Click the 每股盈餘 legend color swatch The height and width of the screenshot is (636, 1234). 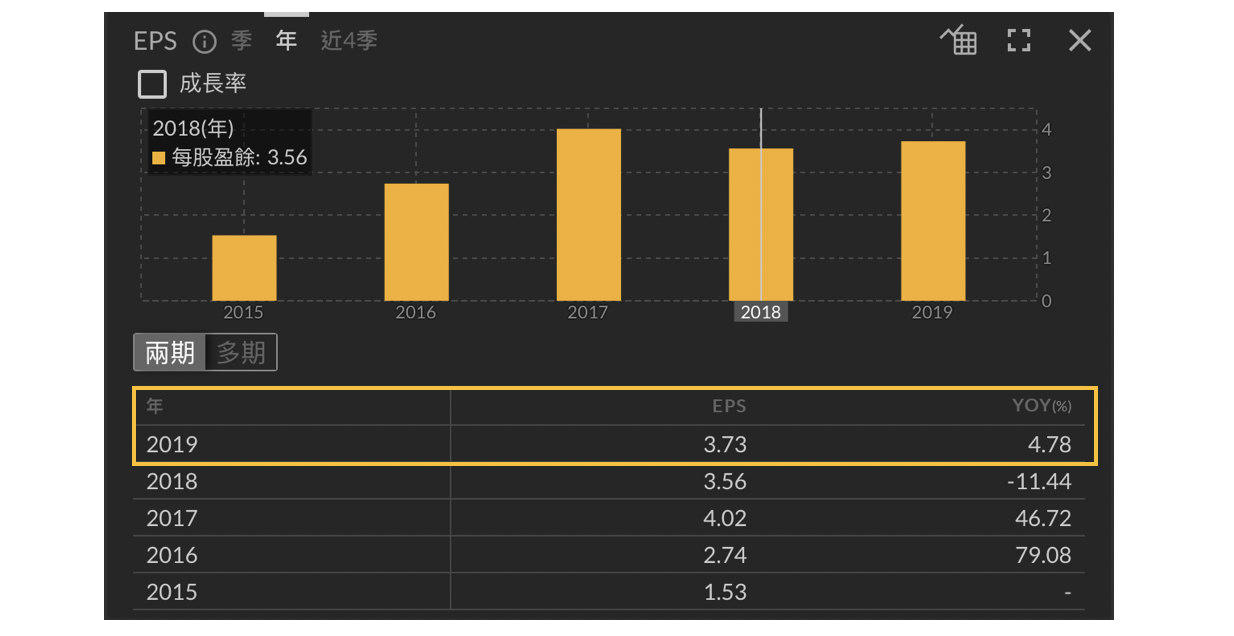pyautogui.click(x=159, y=158)
